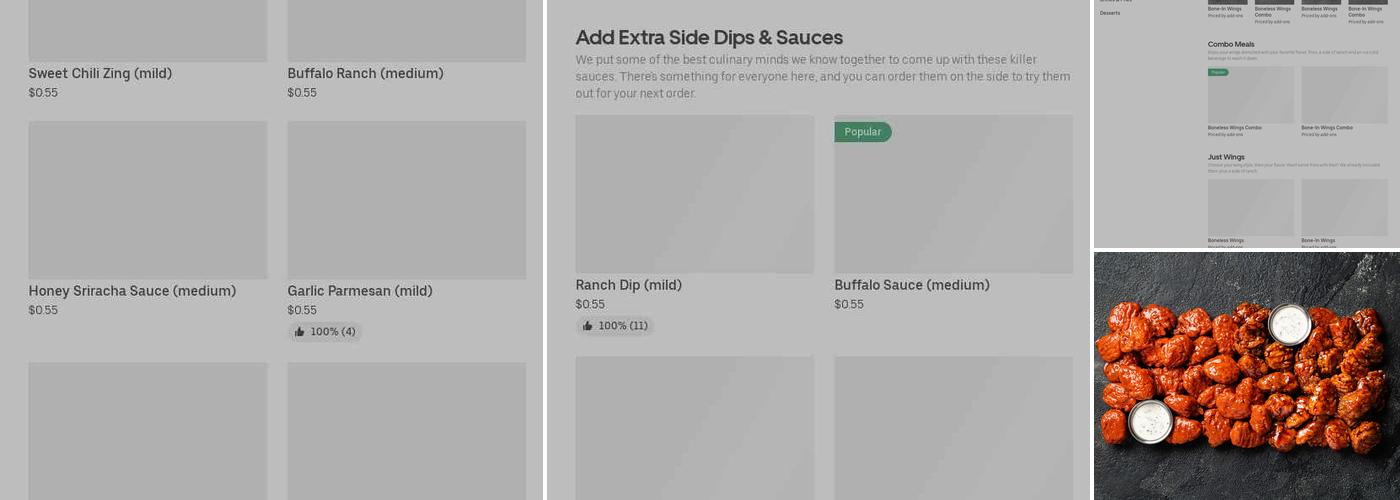Click thumbs-up icon under Garlic Parmesan
The image size is (1400, 500).
coord(299,332)
